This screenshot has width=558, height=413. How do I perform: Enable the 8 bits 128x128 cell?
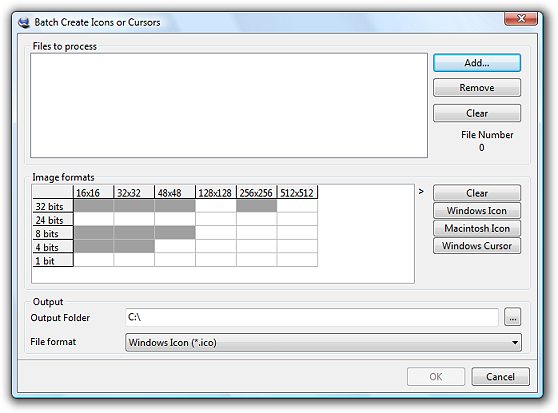pyautogui.click(x=216, y=233)
